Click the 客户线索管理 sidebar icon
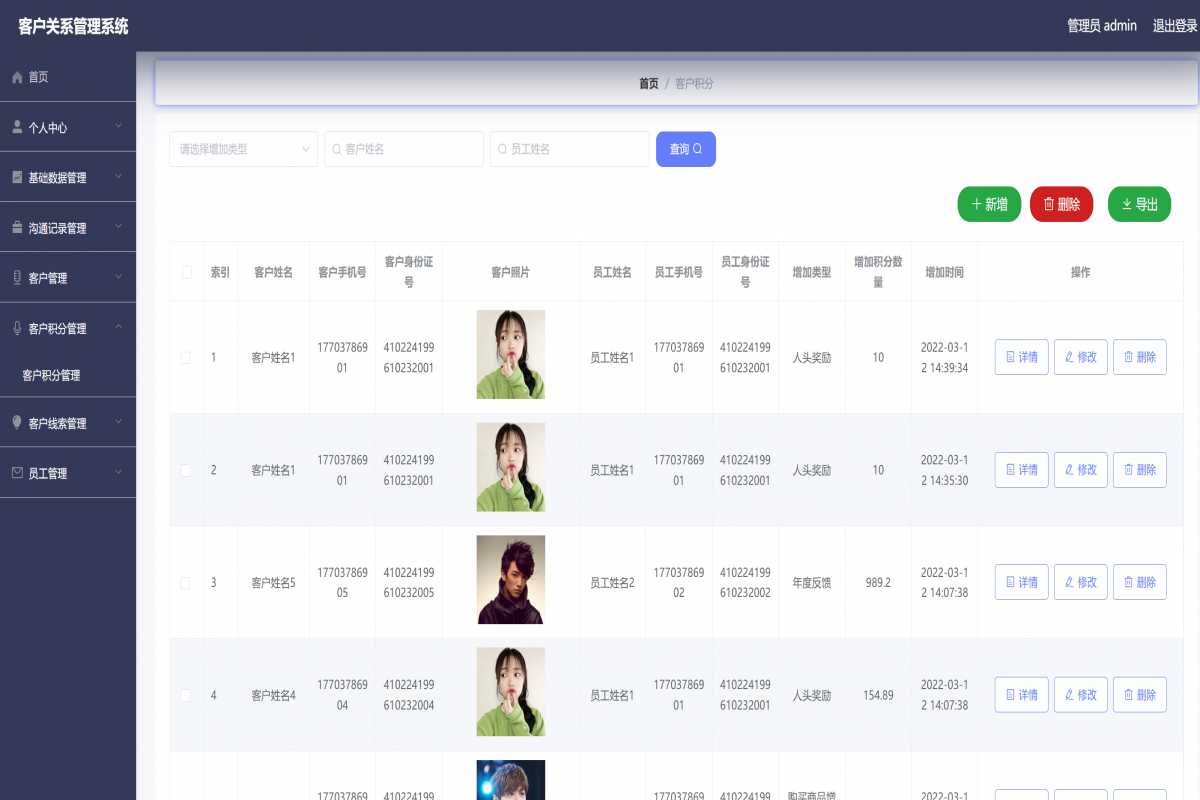Screen dimensions: 1200x800 (16, 422)
